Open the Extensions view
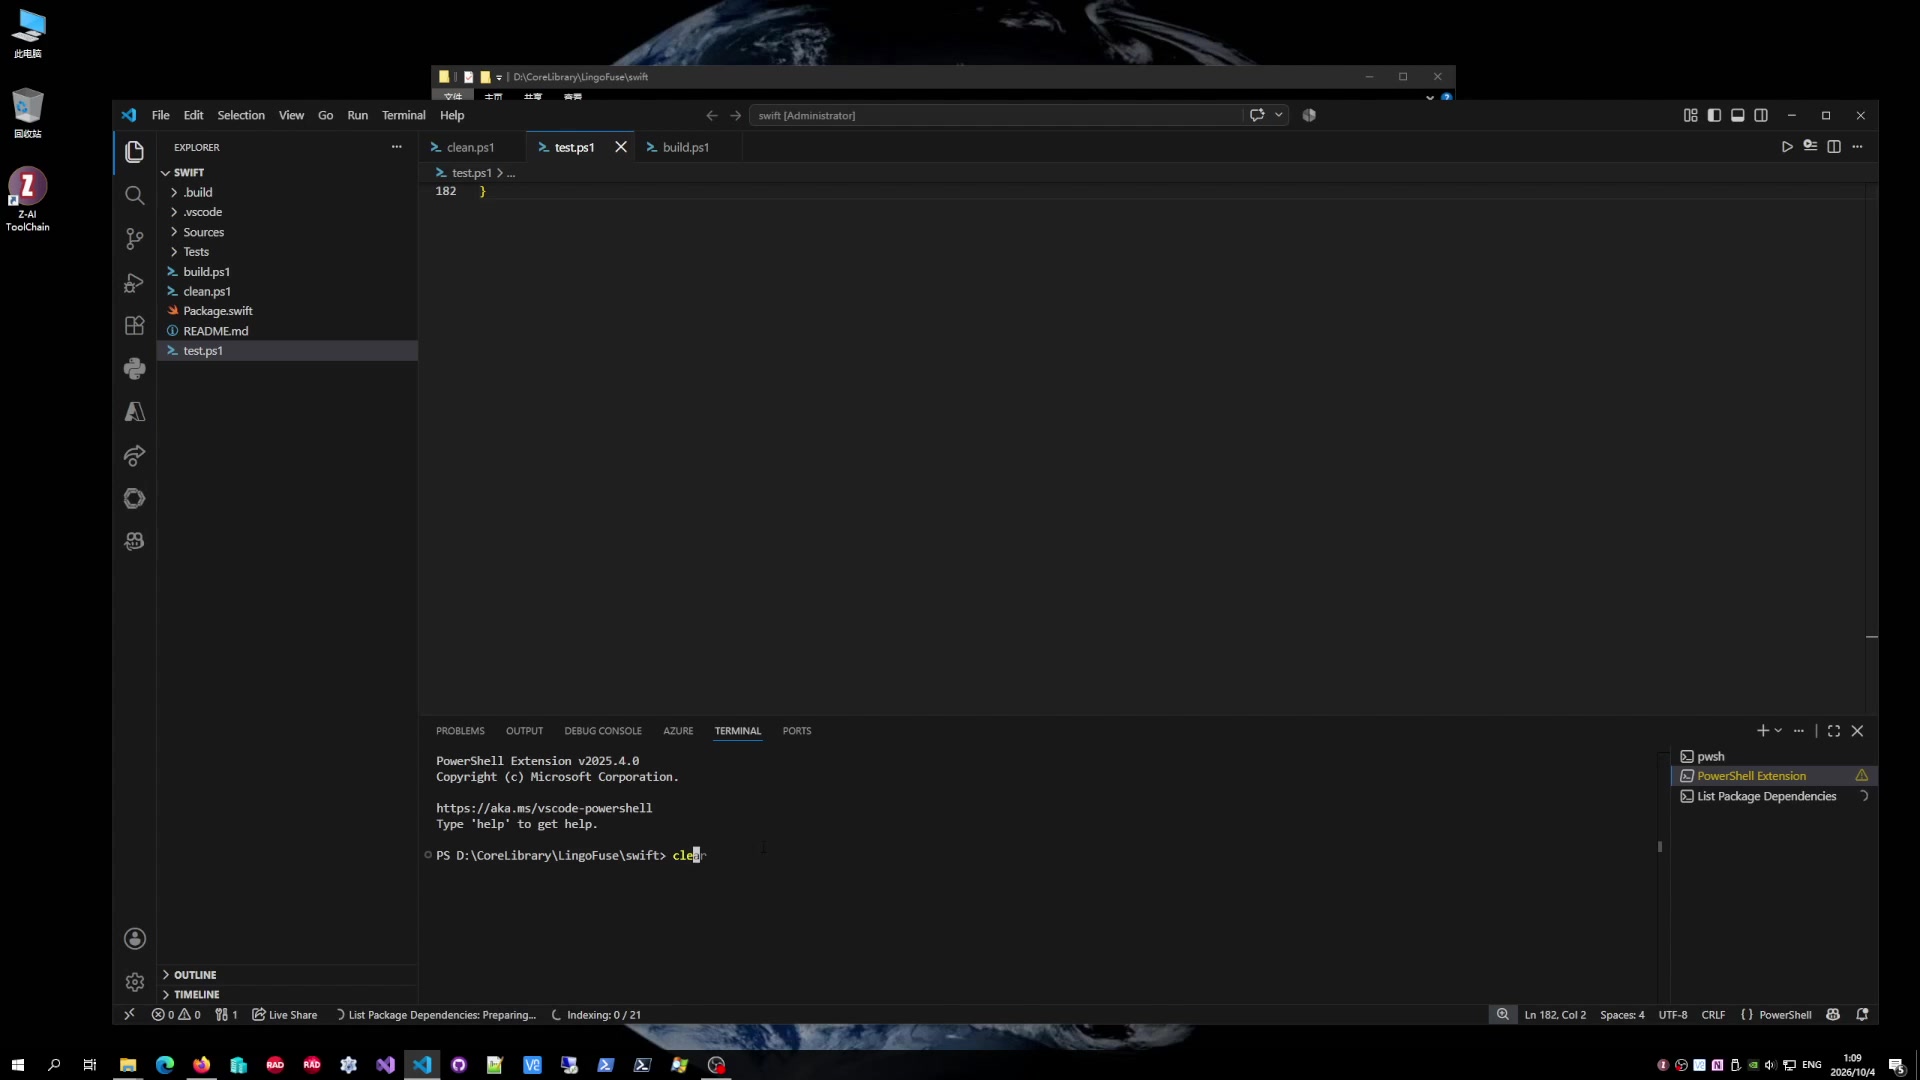 pos(134,325)
